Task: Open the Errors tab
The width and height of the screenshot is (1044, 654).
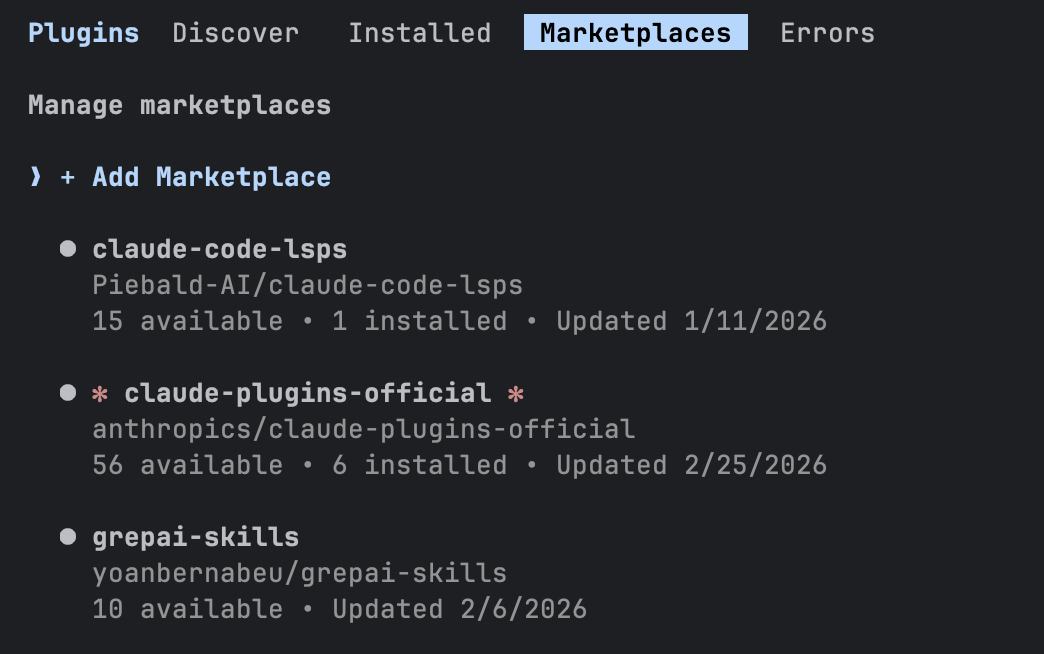Action: (828, 33)
